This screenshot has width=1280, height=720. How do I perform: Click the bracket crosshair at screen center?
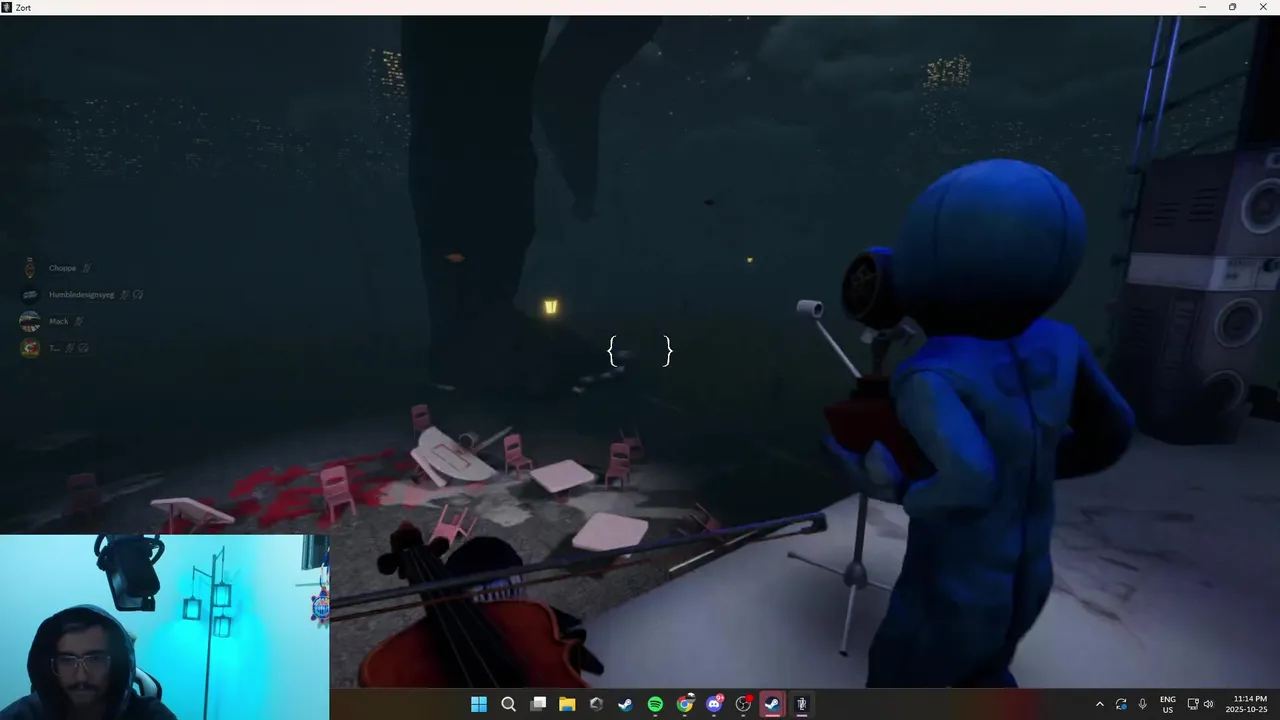(640, 350)
